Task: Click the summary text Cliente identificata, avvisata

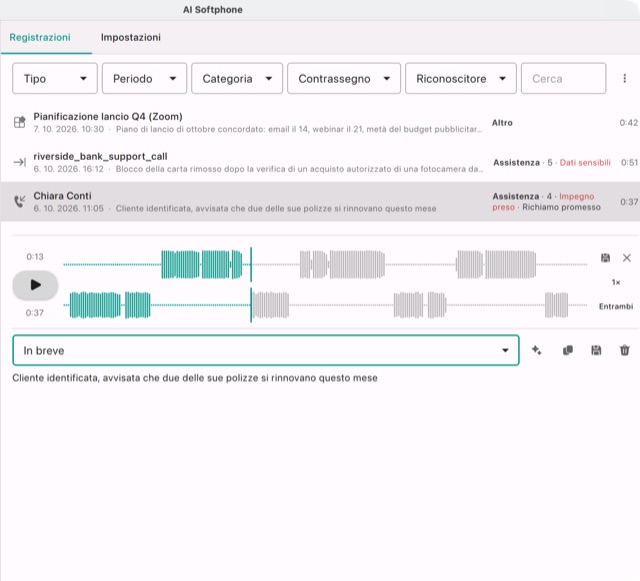Action: click(195, 378)
